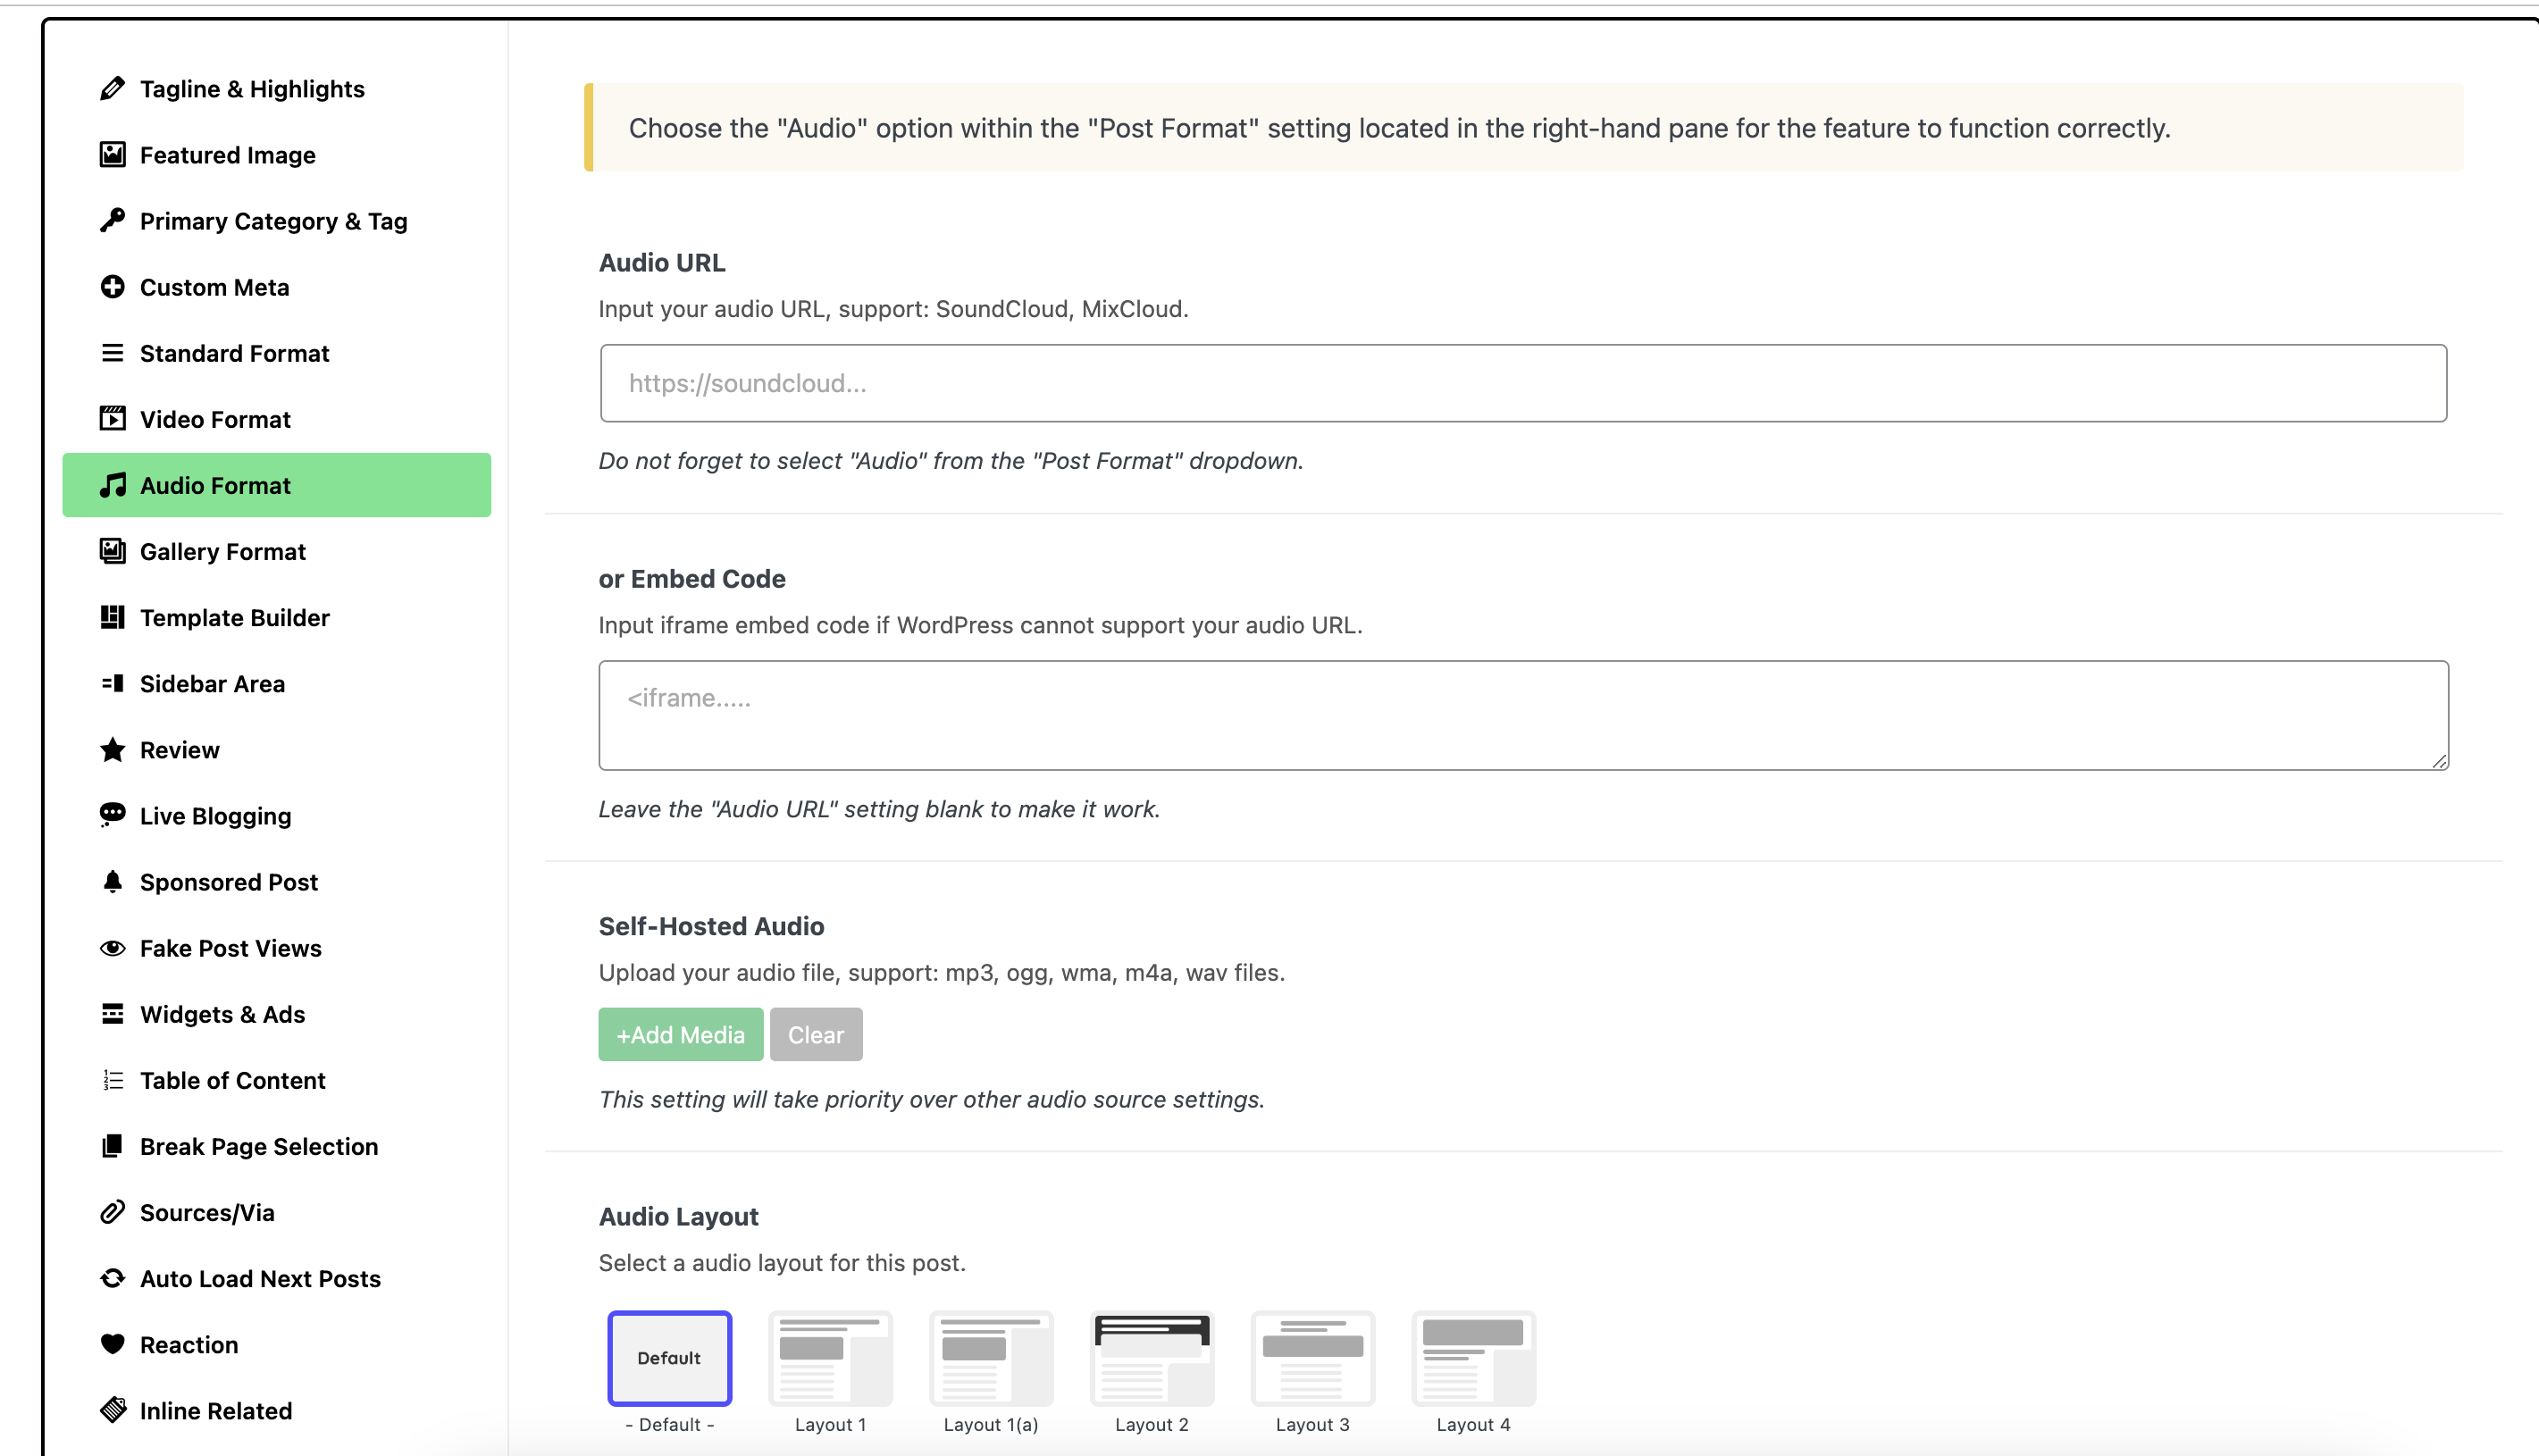Viewport: 2539px width, 1456px height.
Task: Click the Custom Meta plus icon
Action: (x=112, y=287)
